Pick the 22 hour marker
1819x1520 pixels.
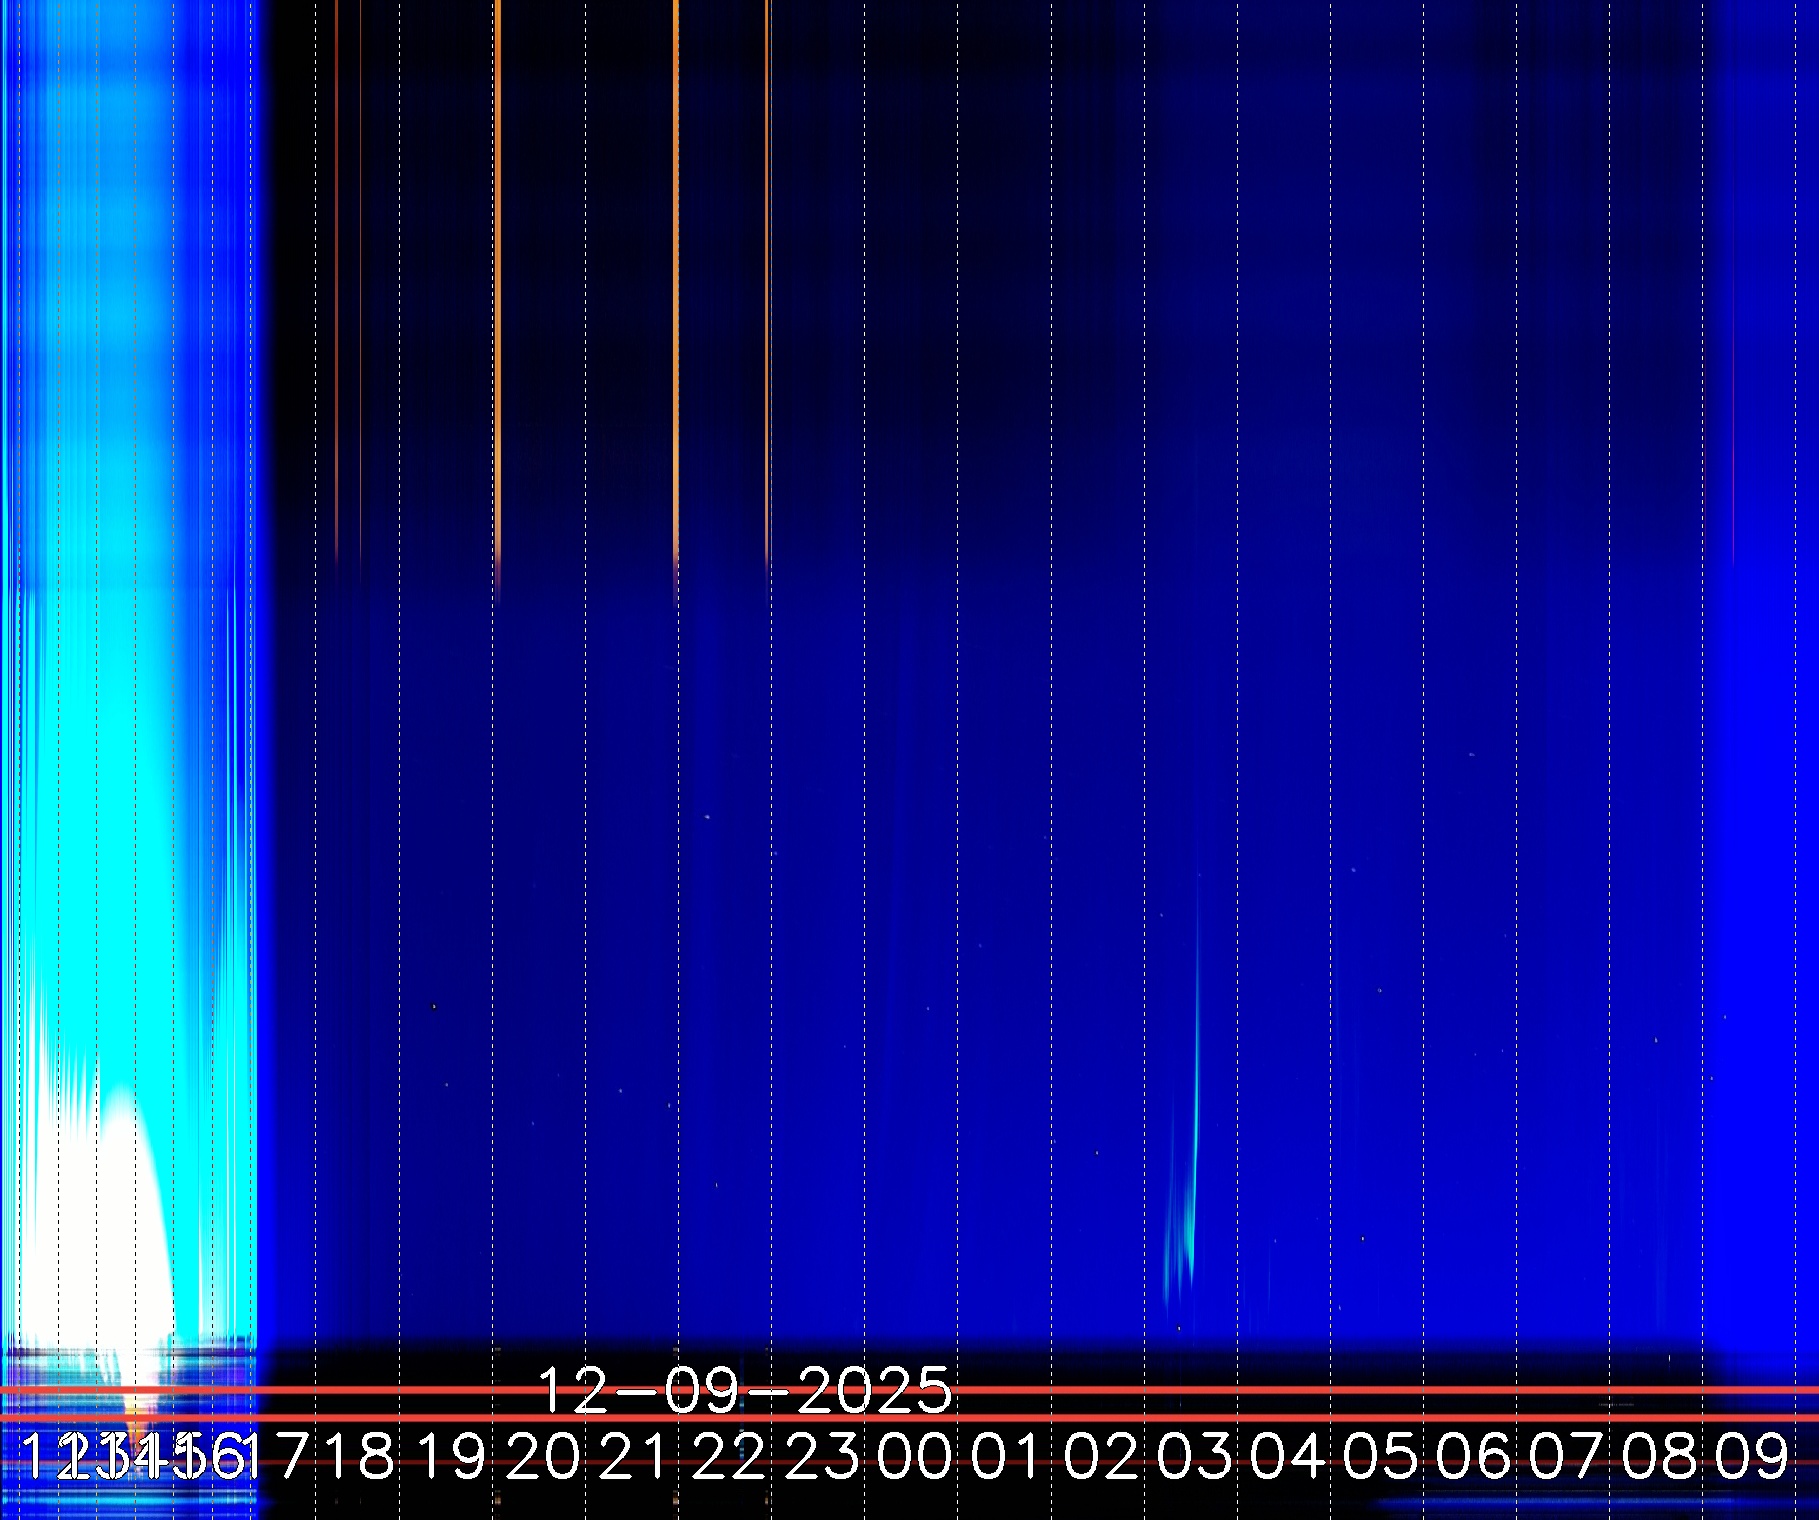click(x=729, y=1456)
